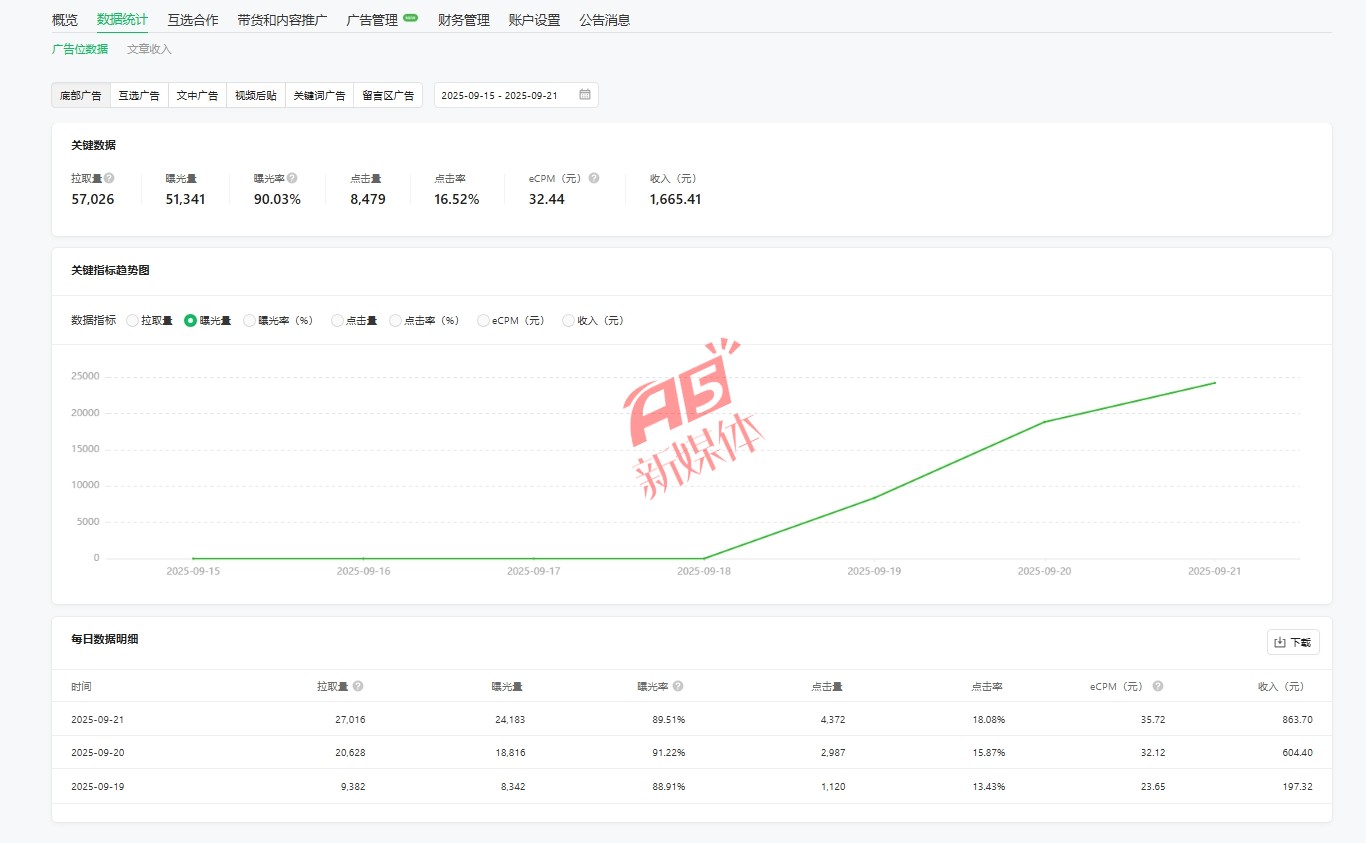Click the 2025-09-20 row in daily table
The height and width of the screenshot is (843, 1366).
pyautogui.click(x=691, y=752)
